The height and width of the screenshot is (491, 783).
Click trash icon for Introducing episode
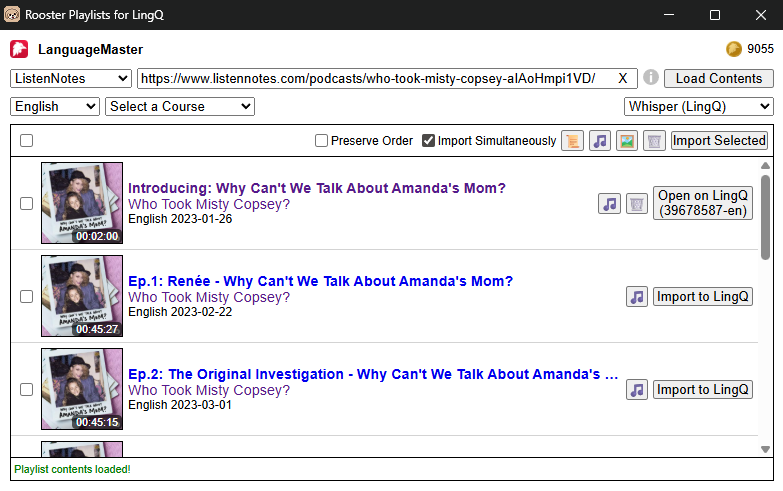pos(637,204)
